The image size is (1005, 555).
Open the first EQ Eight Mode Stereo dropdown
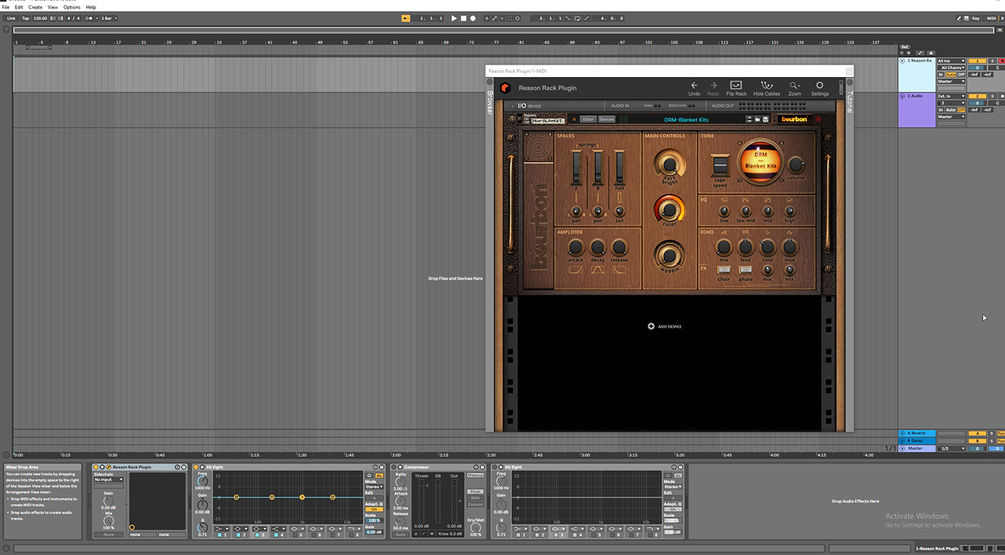(374, 486)
